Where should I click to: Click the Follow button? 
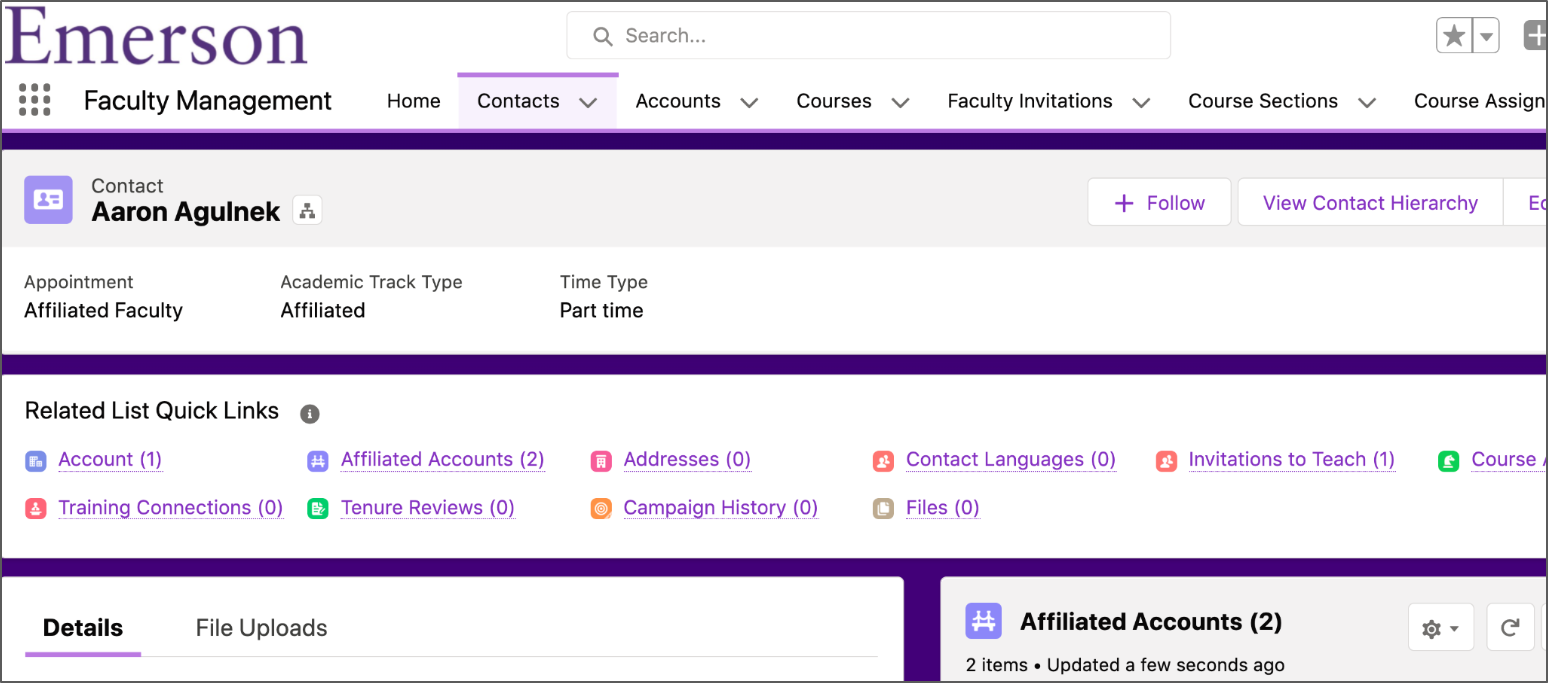1159,203
